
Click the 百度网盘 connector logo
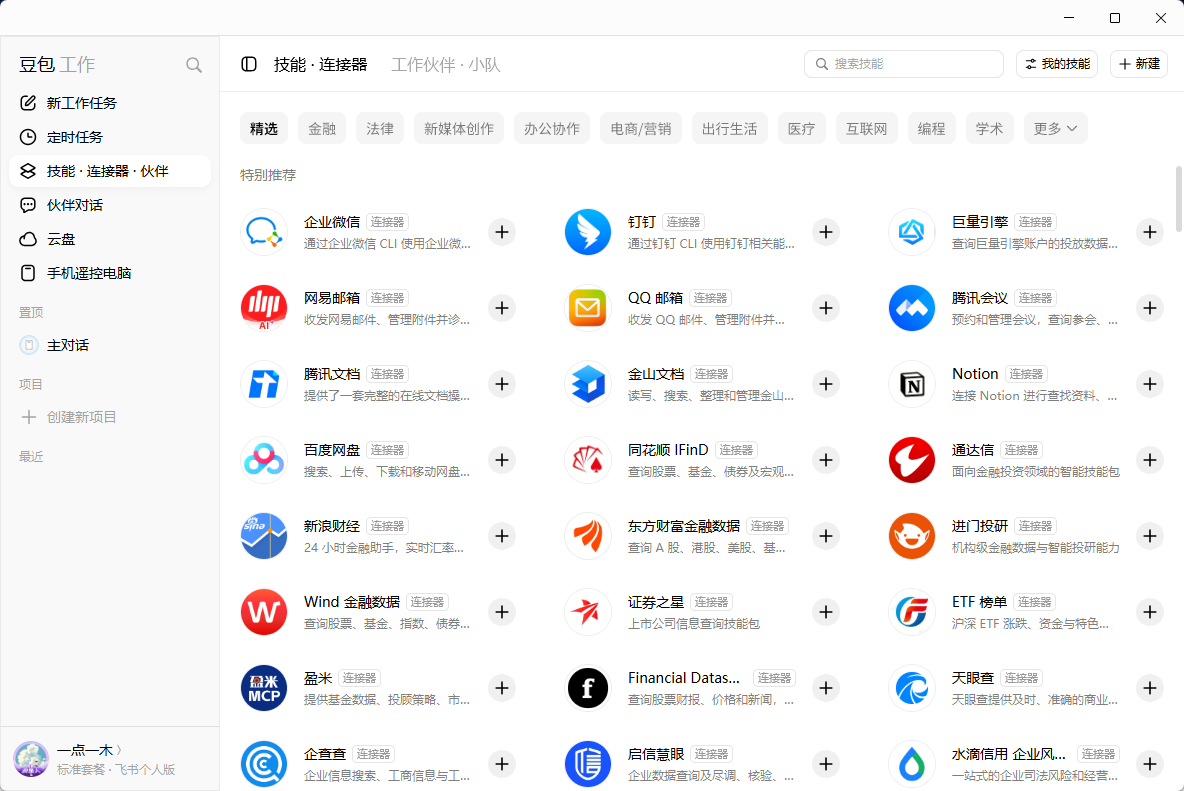(x=264, y=460)
